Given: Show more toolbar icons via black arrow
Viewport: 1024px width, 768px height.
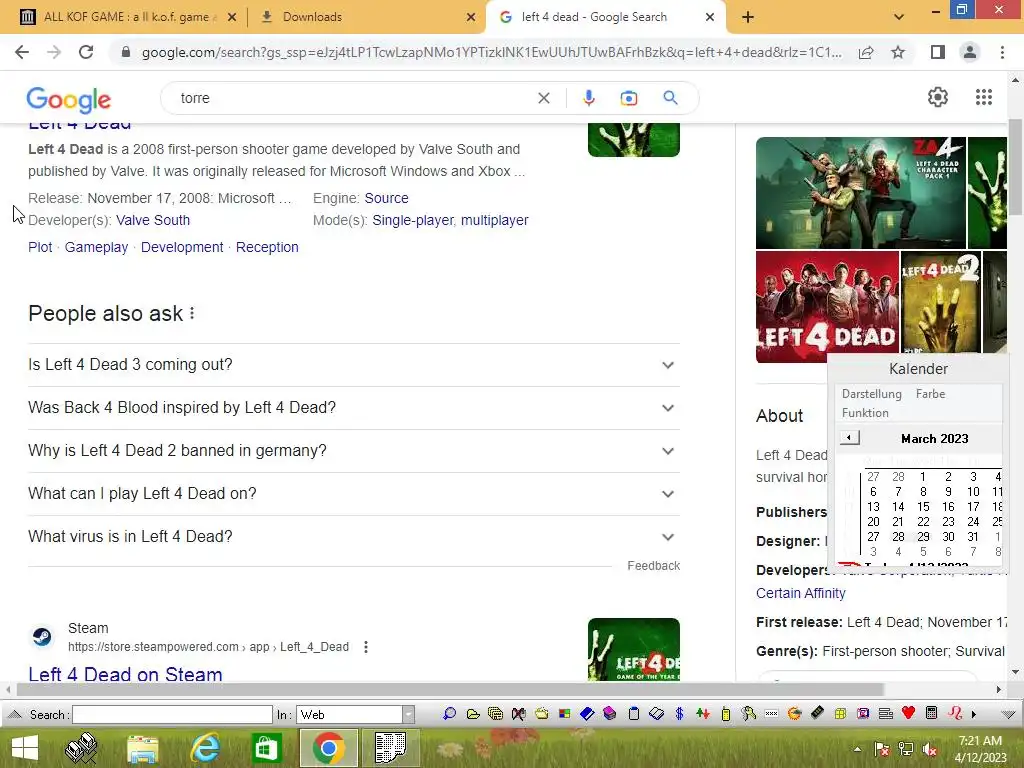Looking at the screenshot, I should pyautogui.click(x=974, y=714).
